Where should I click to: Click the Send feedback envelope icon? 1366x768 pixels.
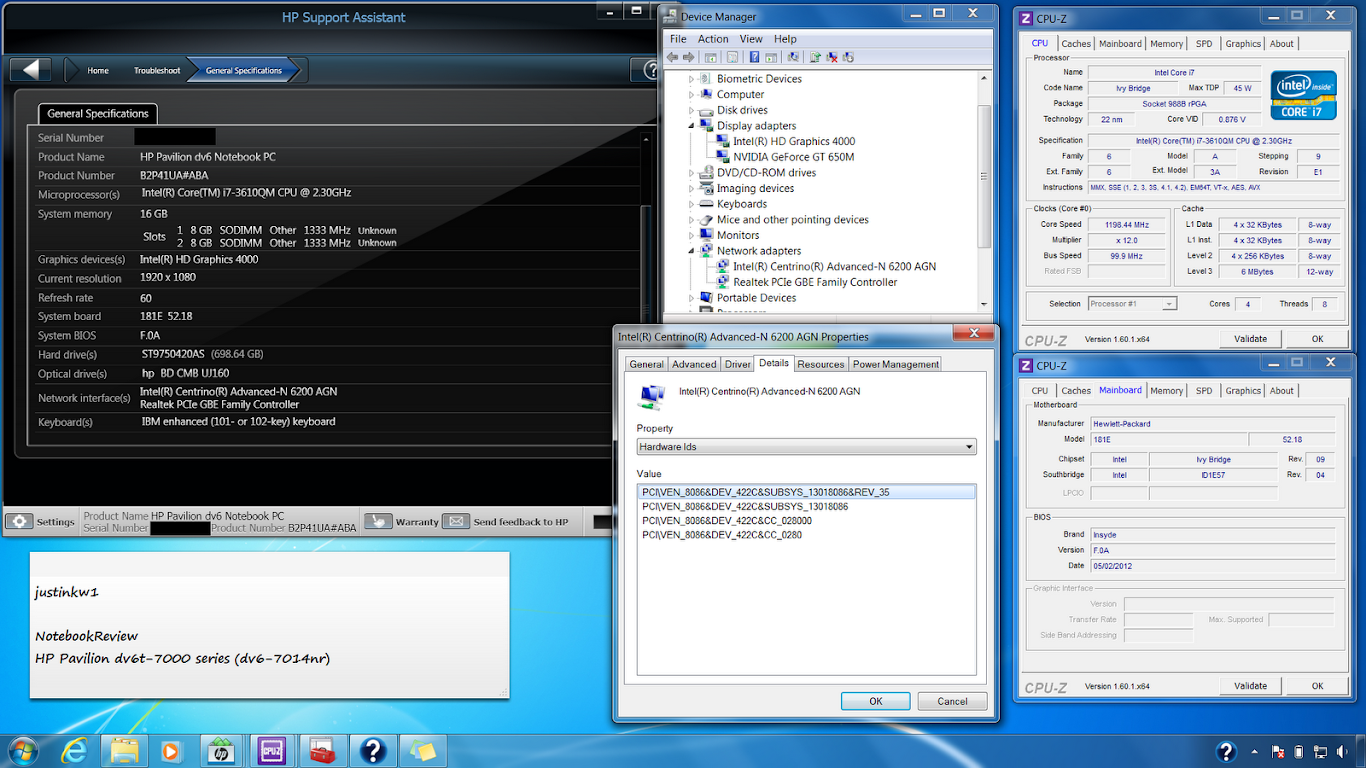point(455,521)
